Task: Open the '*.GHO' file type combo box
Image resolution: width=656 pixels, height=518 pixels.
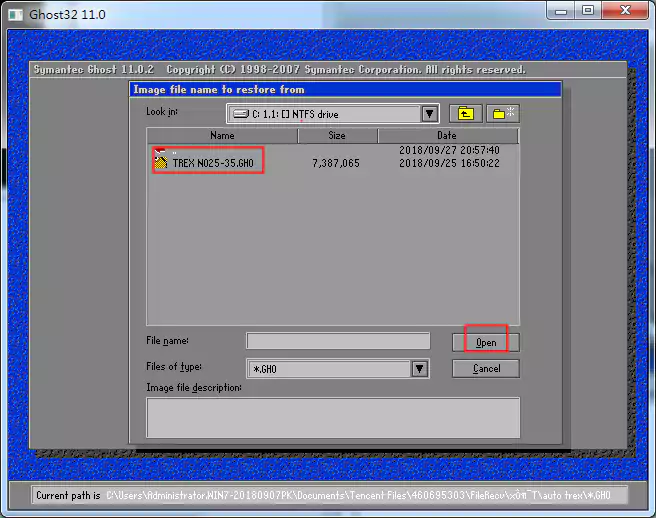Action: [x=330, y=369]
